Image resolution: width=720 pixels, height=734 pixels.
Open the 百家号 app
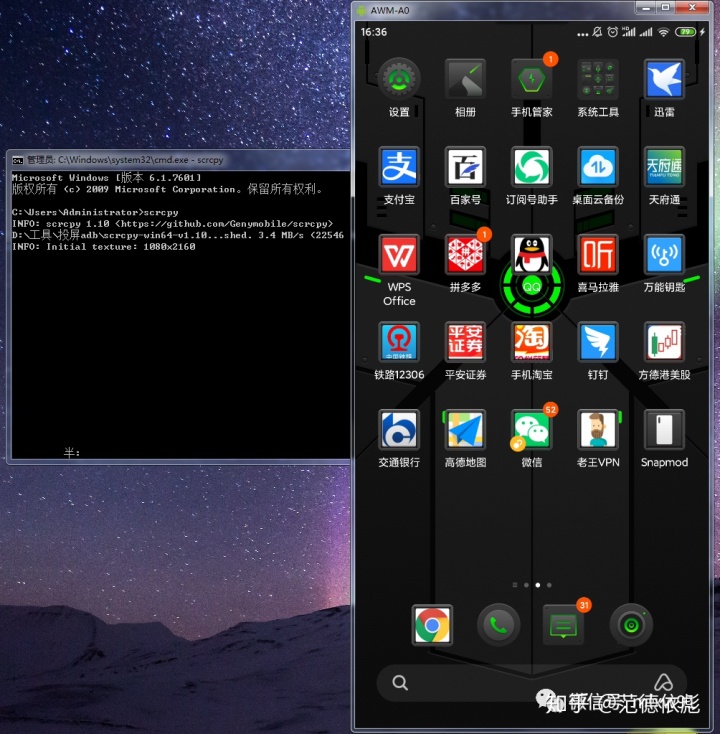(465, 167)
